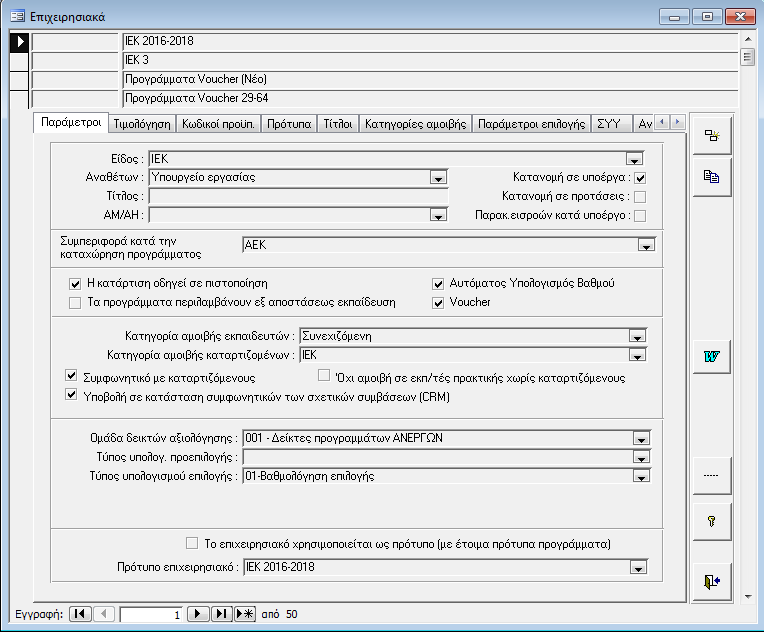764x632 pixels.
Task: Switch to the Τιμολόγηση tab
Action: pos(141,123)
